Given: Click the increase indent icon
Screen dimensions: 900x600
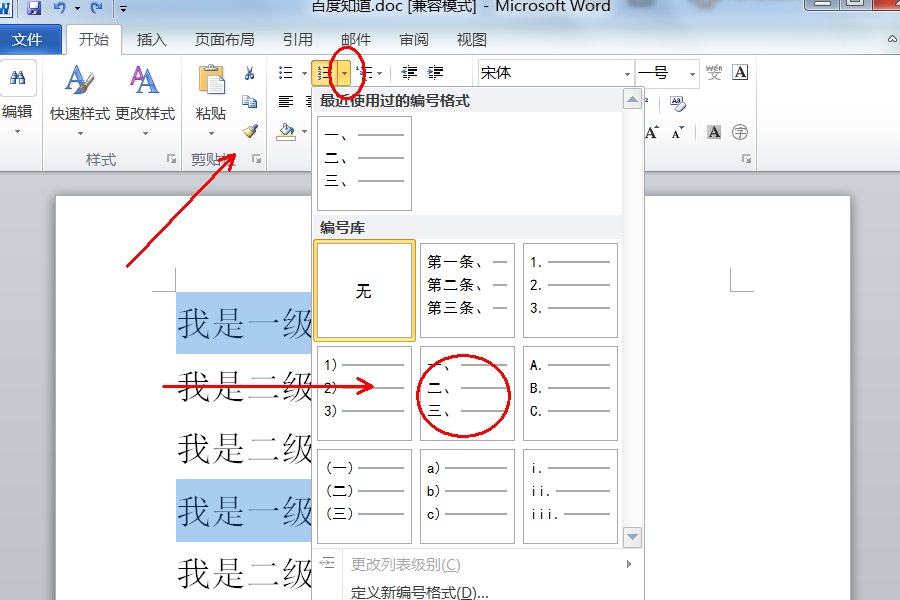Looking at the screenshot, I should click(x=436, y=73).
